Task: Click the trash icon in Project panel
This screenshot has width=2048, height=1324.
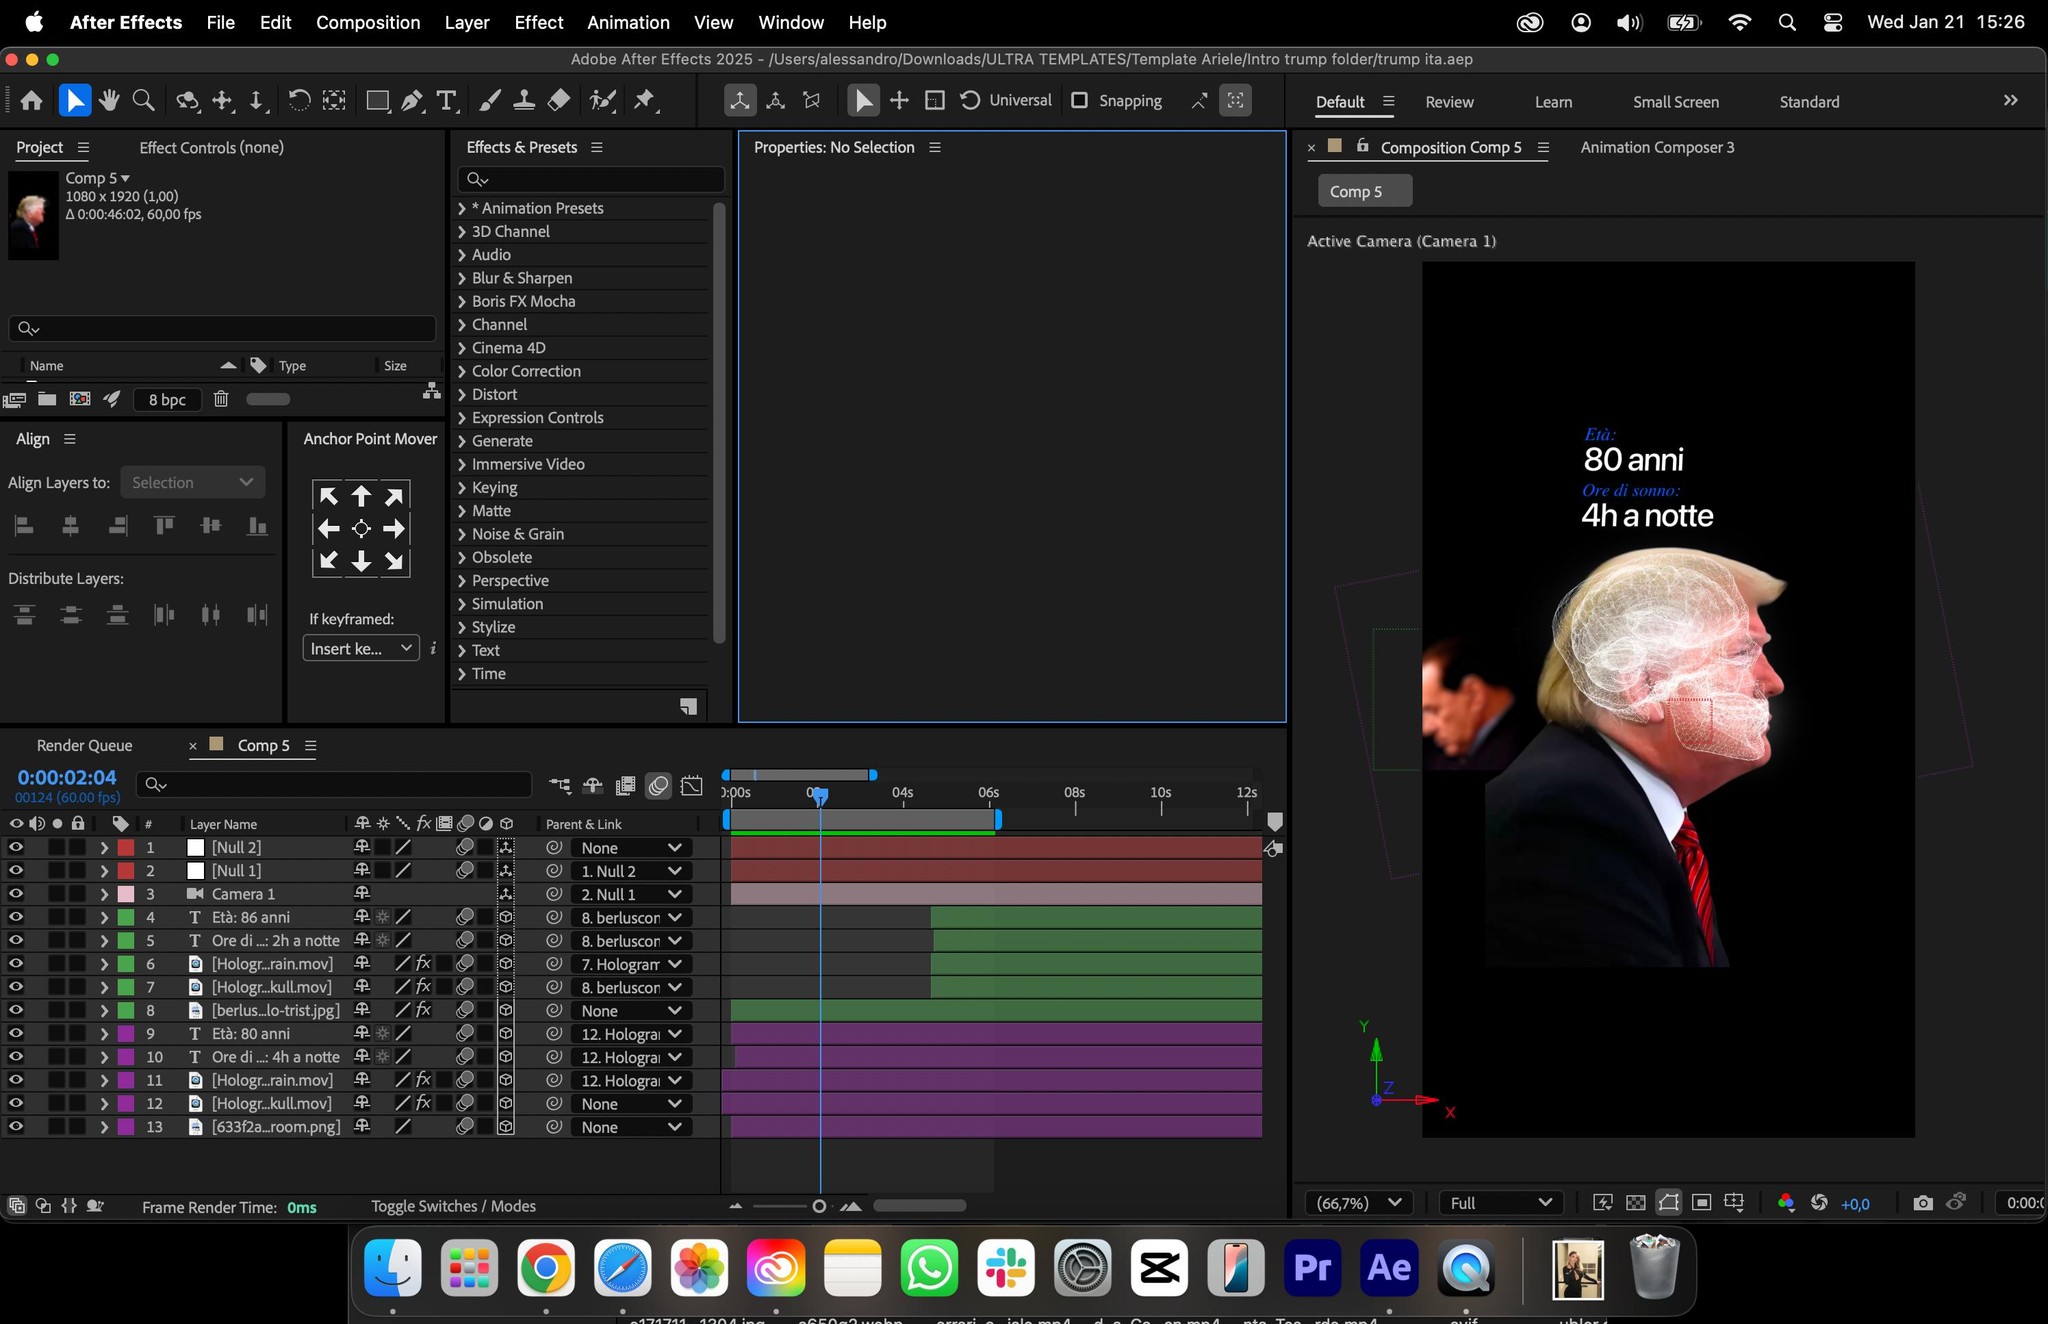Action: pyautogui.click(x=221, y=399)
